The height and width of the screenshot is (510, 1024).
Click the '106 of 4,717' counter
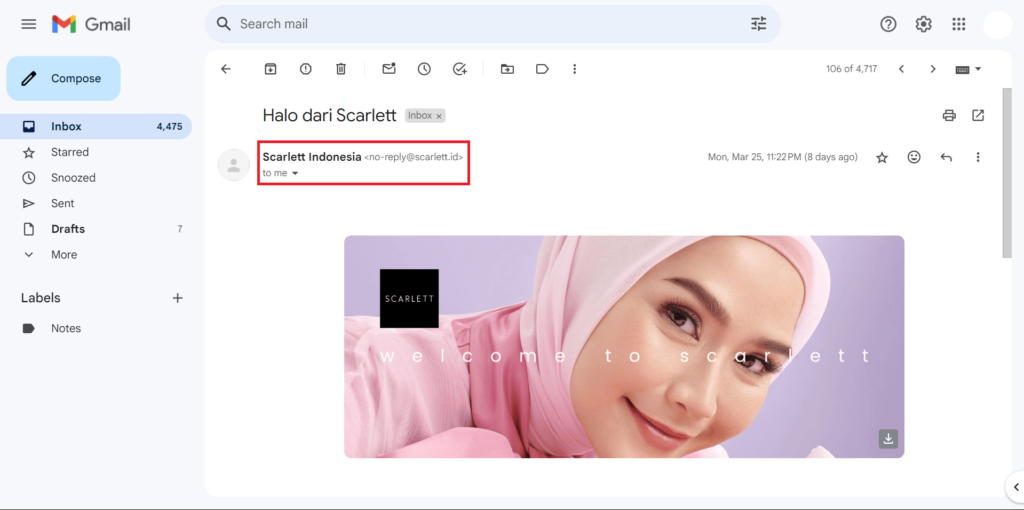[x=852, y=69]
